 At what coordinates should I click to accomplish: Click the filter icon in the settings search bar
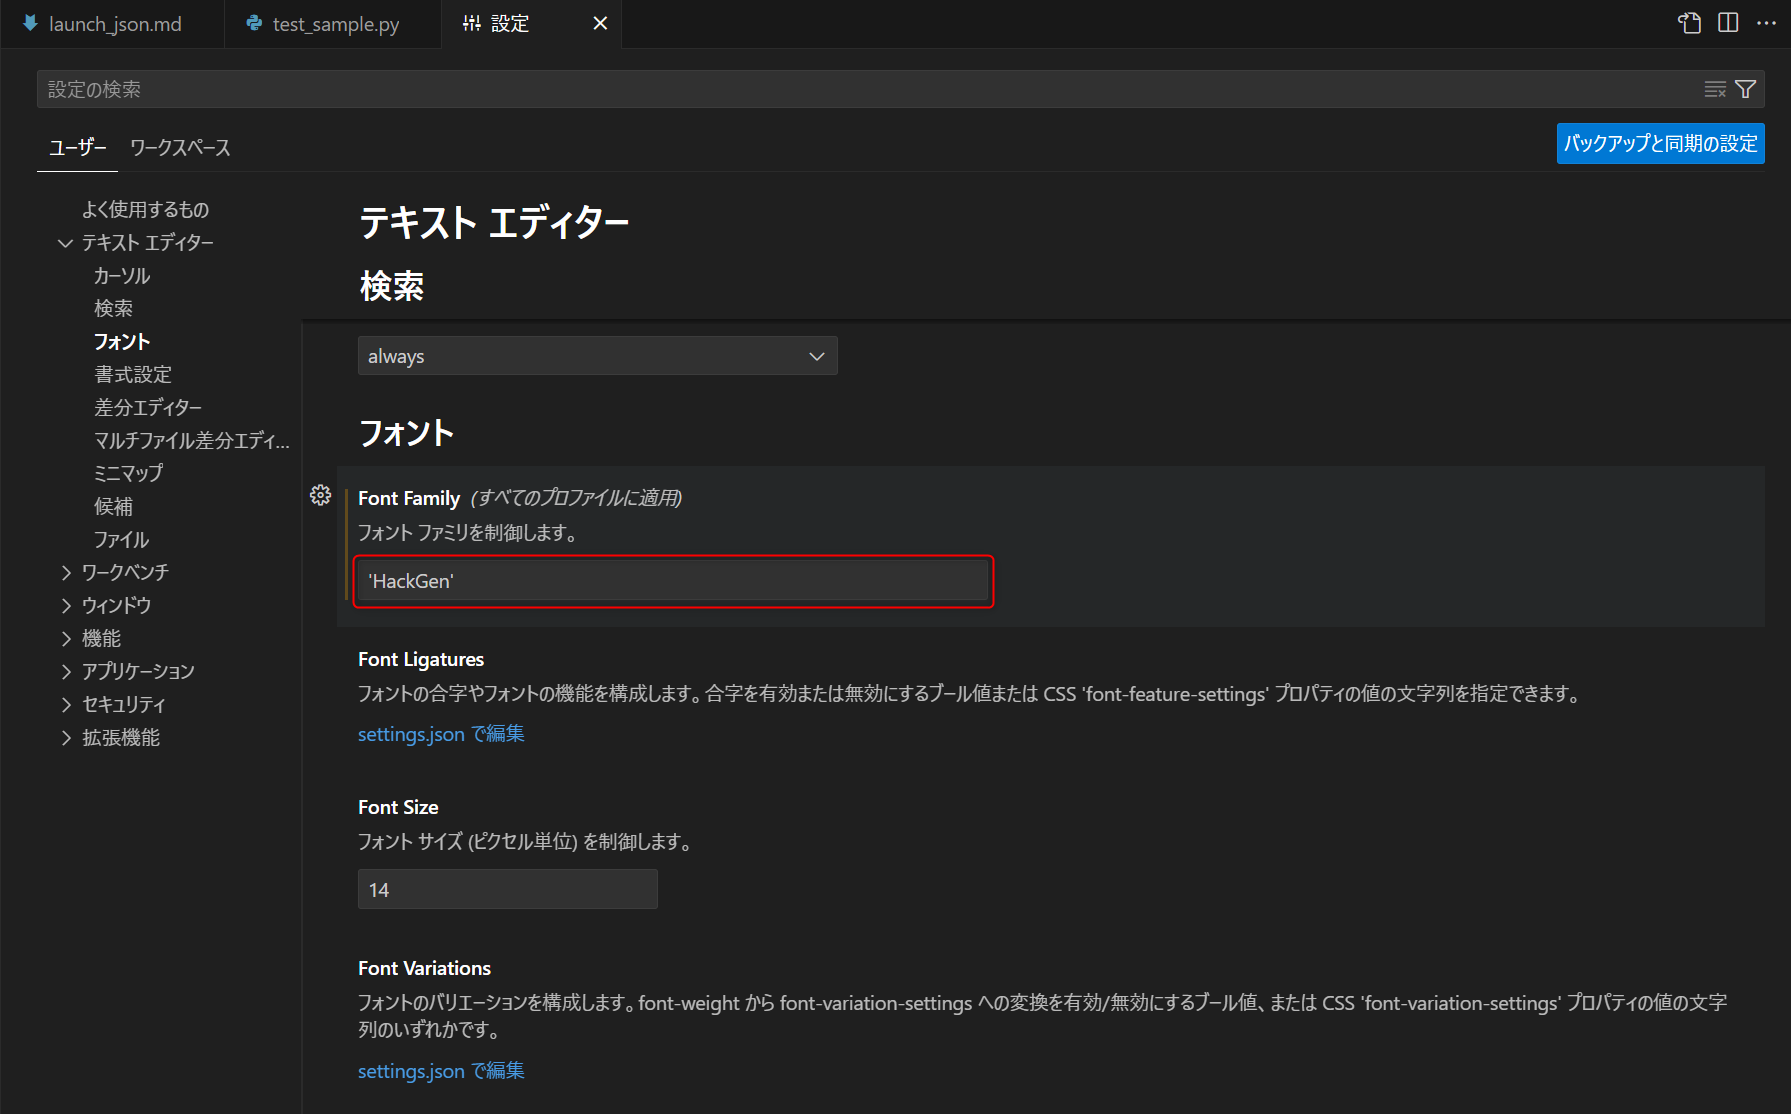pos(1746,88)
